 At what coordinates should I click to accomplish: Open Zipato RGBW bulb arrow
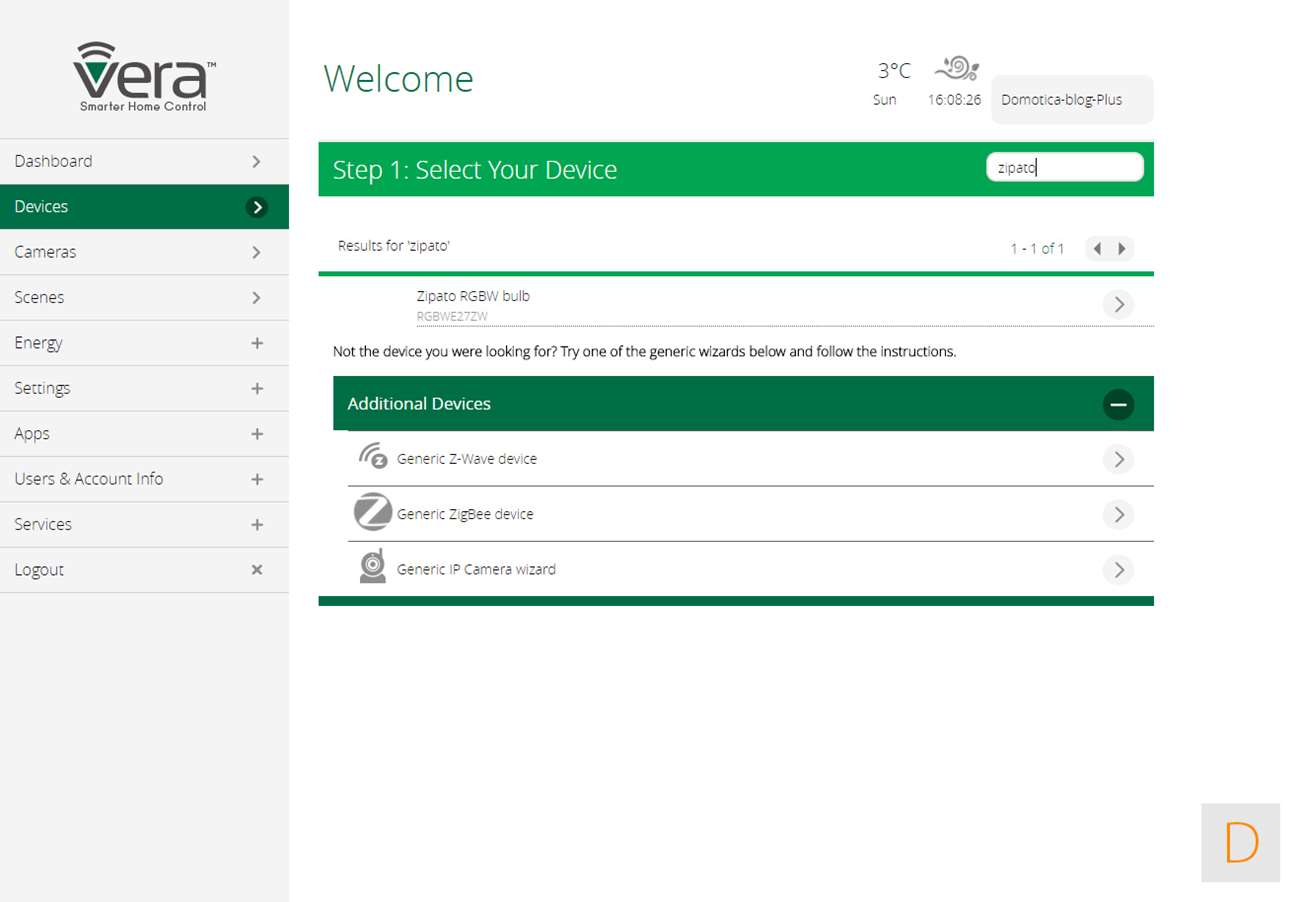point(1118,304)
